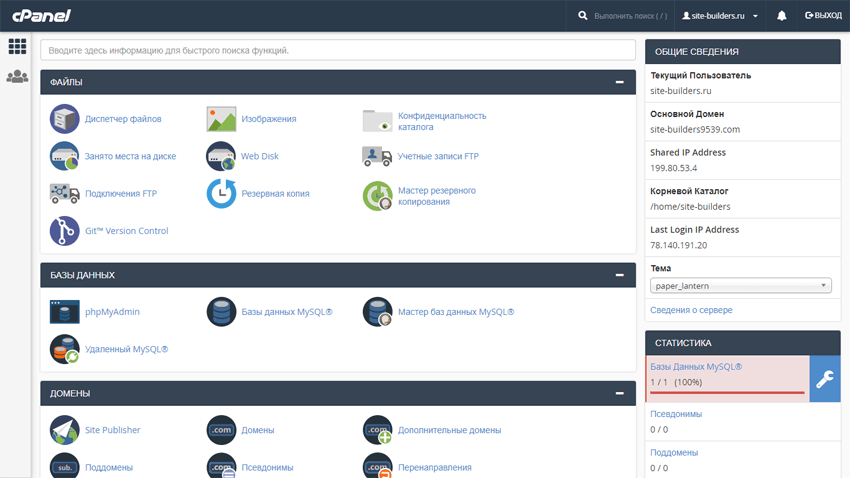Open the Web Disk icon
Image resolution: width=850 pixels, height=478 pixels.
pos(221,156)
